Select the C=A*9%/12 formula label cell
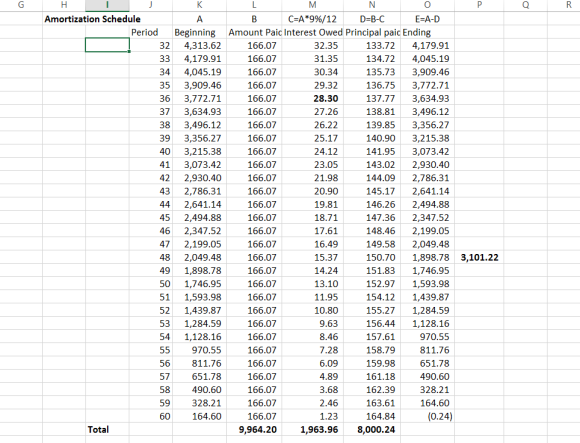Image resolution: width=580 pixels, height=443 pixels. click(313, 19)
